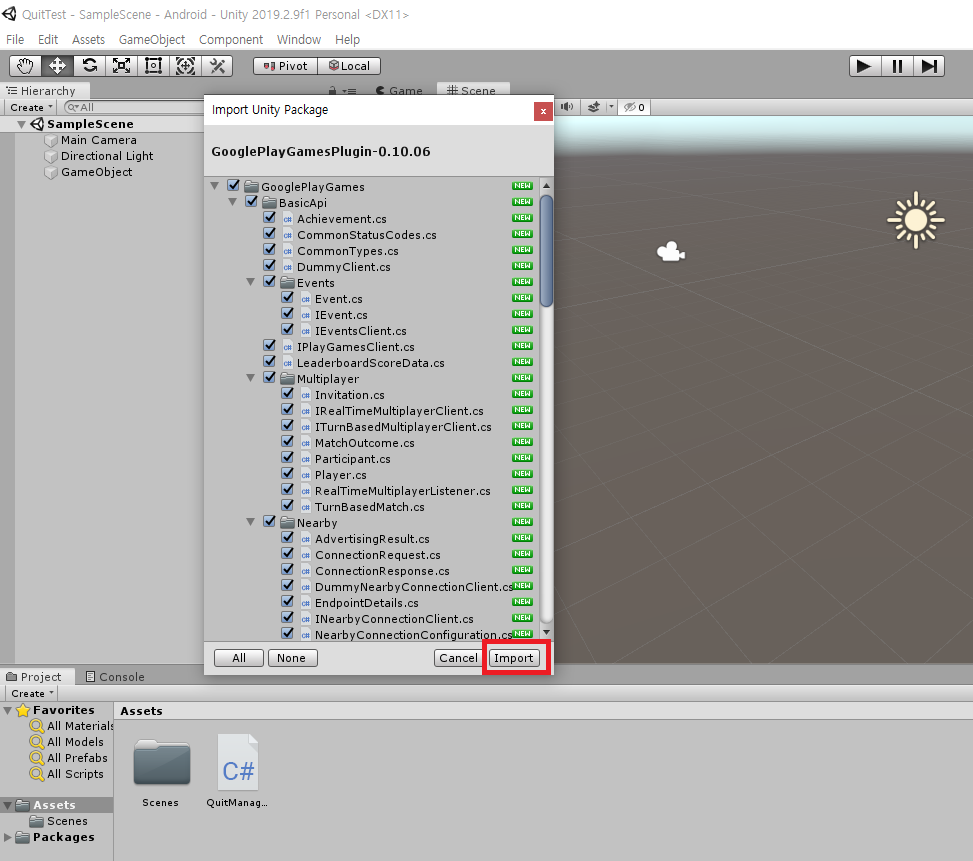Collapse SampleScene in Hierarchy
The image size is (973, 861).
[x=22, y=125]
